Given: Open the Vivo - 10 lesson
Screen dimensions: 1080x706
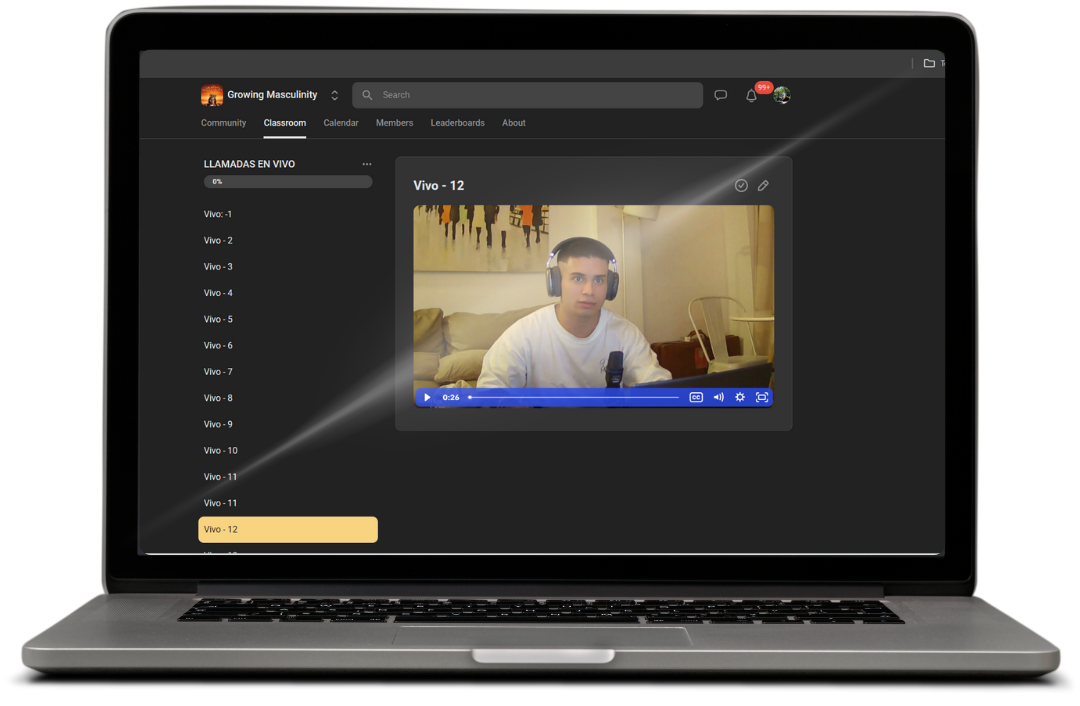Looking at the screenshot, I should point(220,451).
